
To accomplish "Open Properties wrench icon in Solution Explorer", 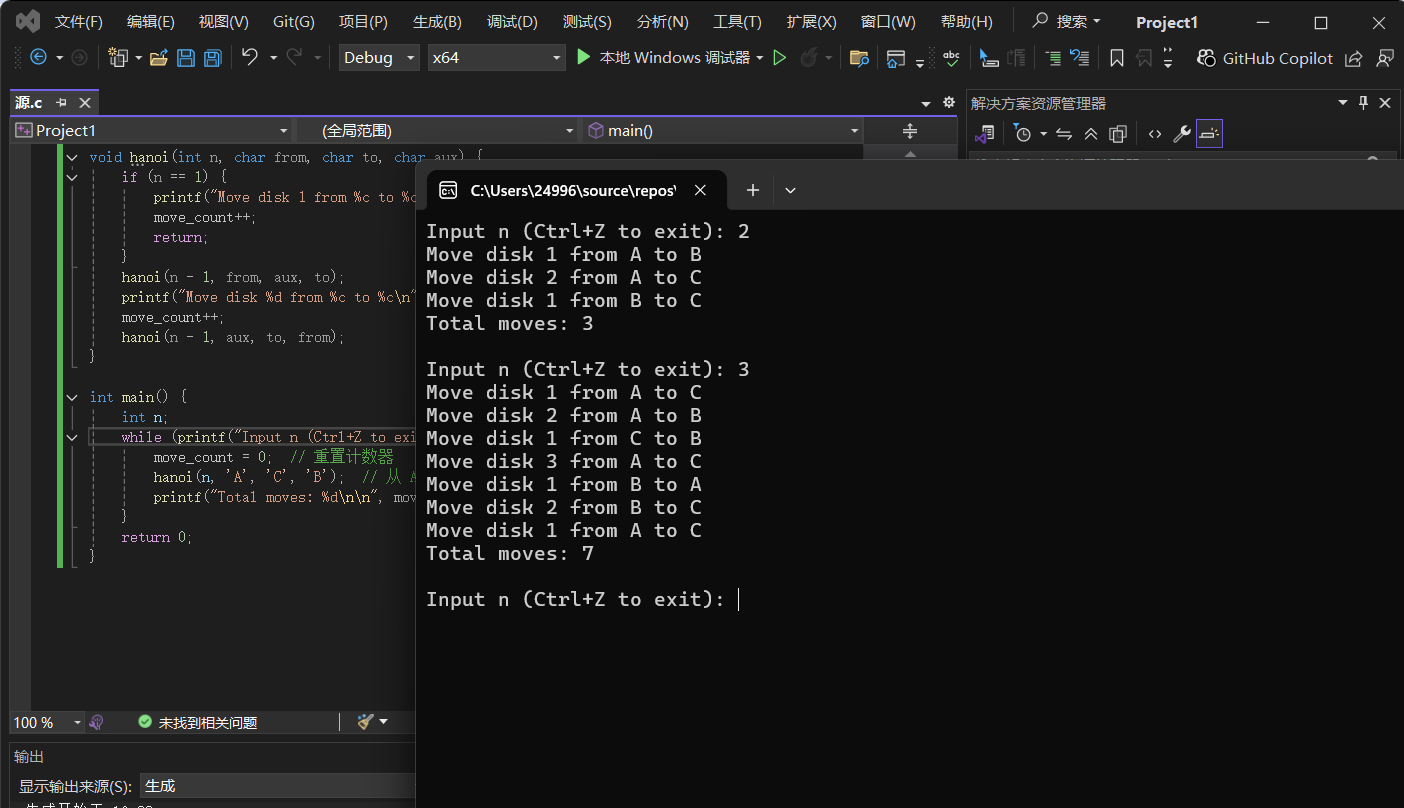I will (x=1182, y=133).
